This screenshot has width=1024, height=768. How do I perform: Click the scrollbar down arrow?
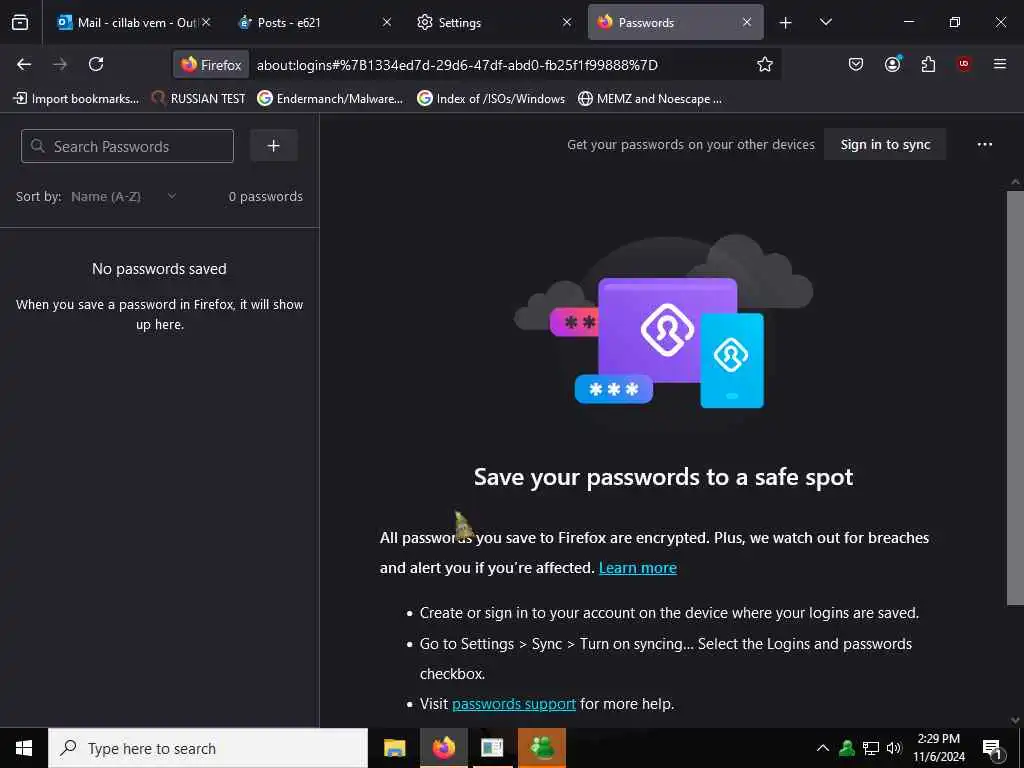(x=1015, y=720)
